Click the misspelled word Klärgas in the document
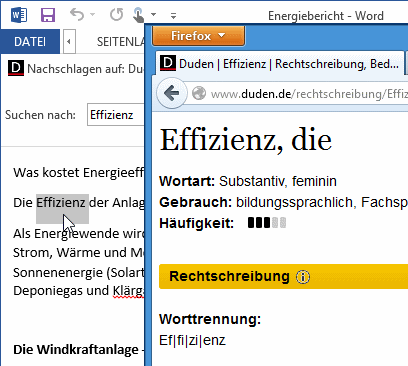Image resolution: width=408 pixels, height=366 pixels. coord(129,291)
